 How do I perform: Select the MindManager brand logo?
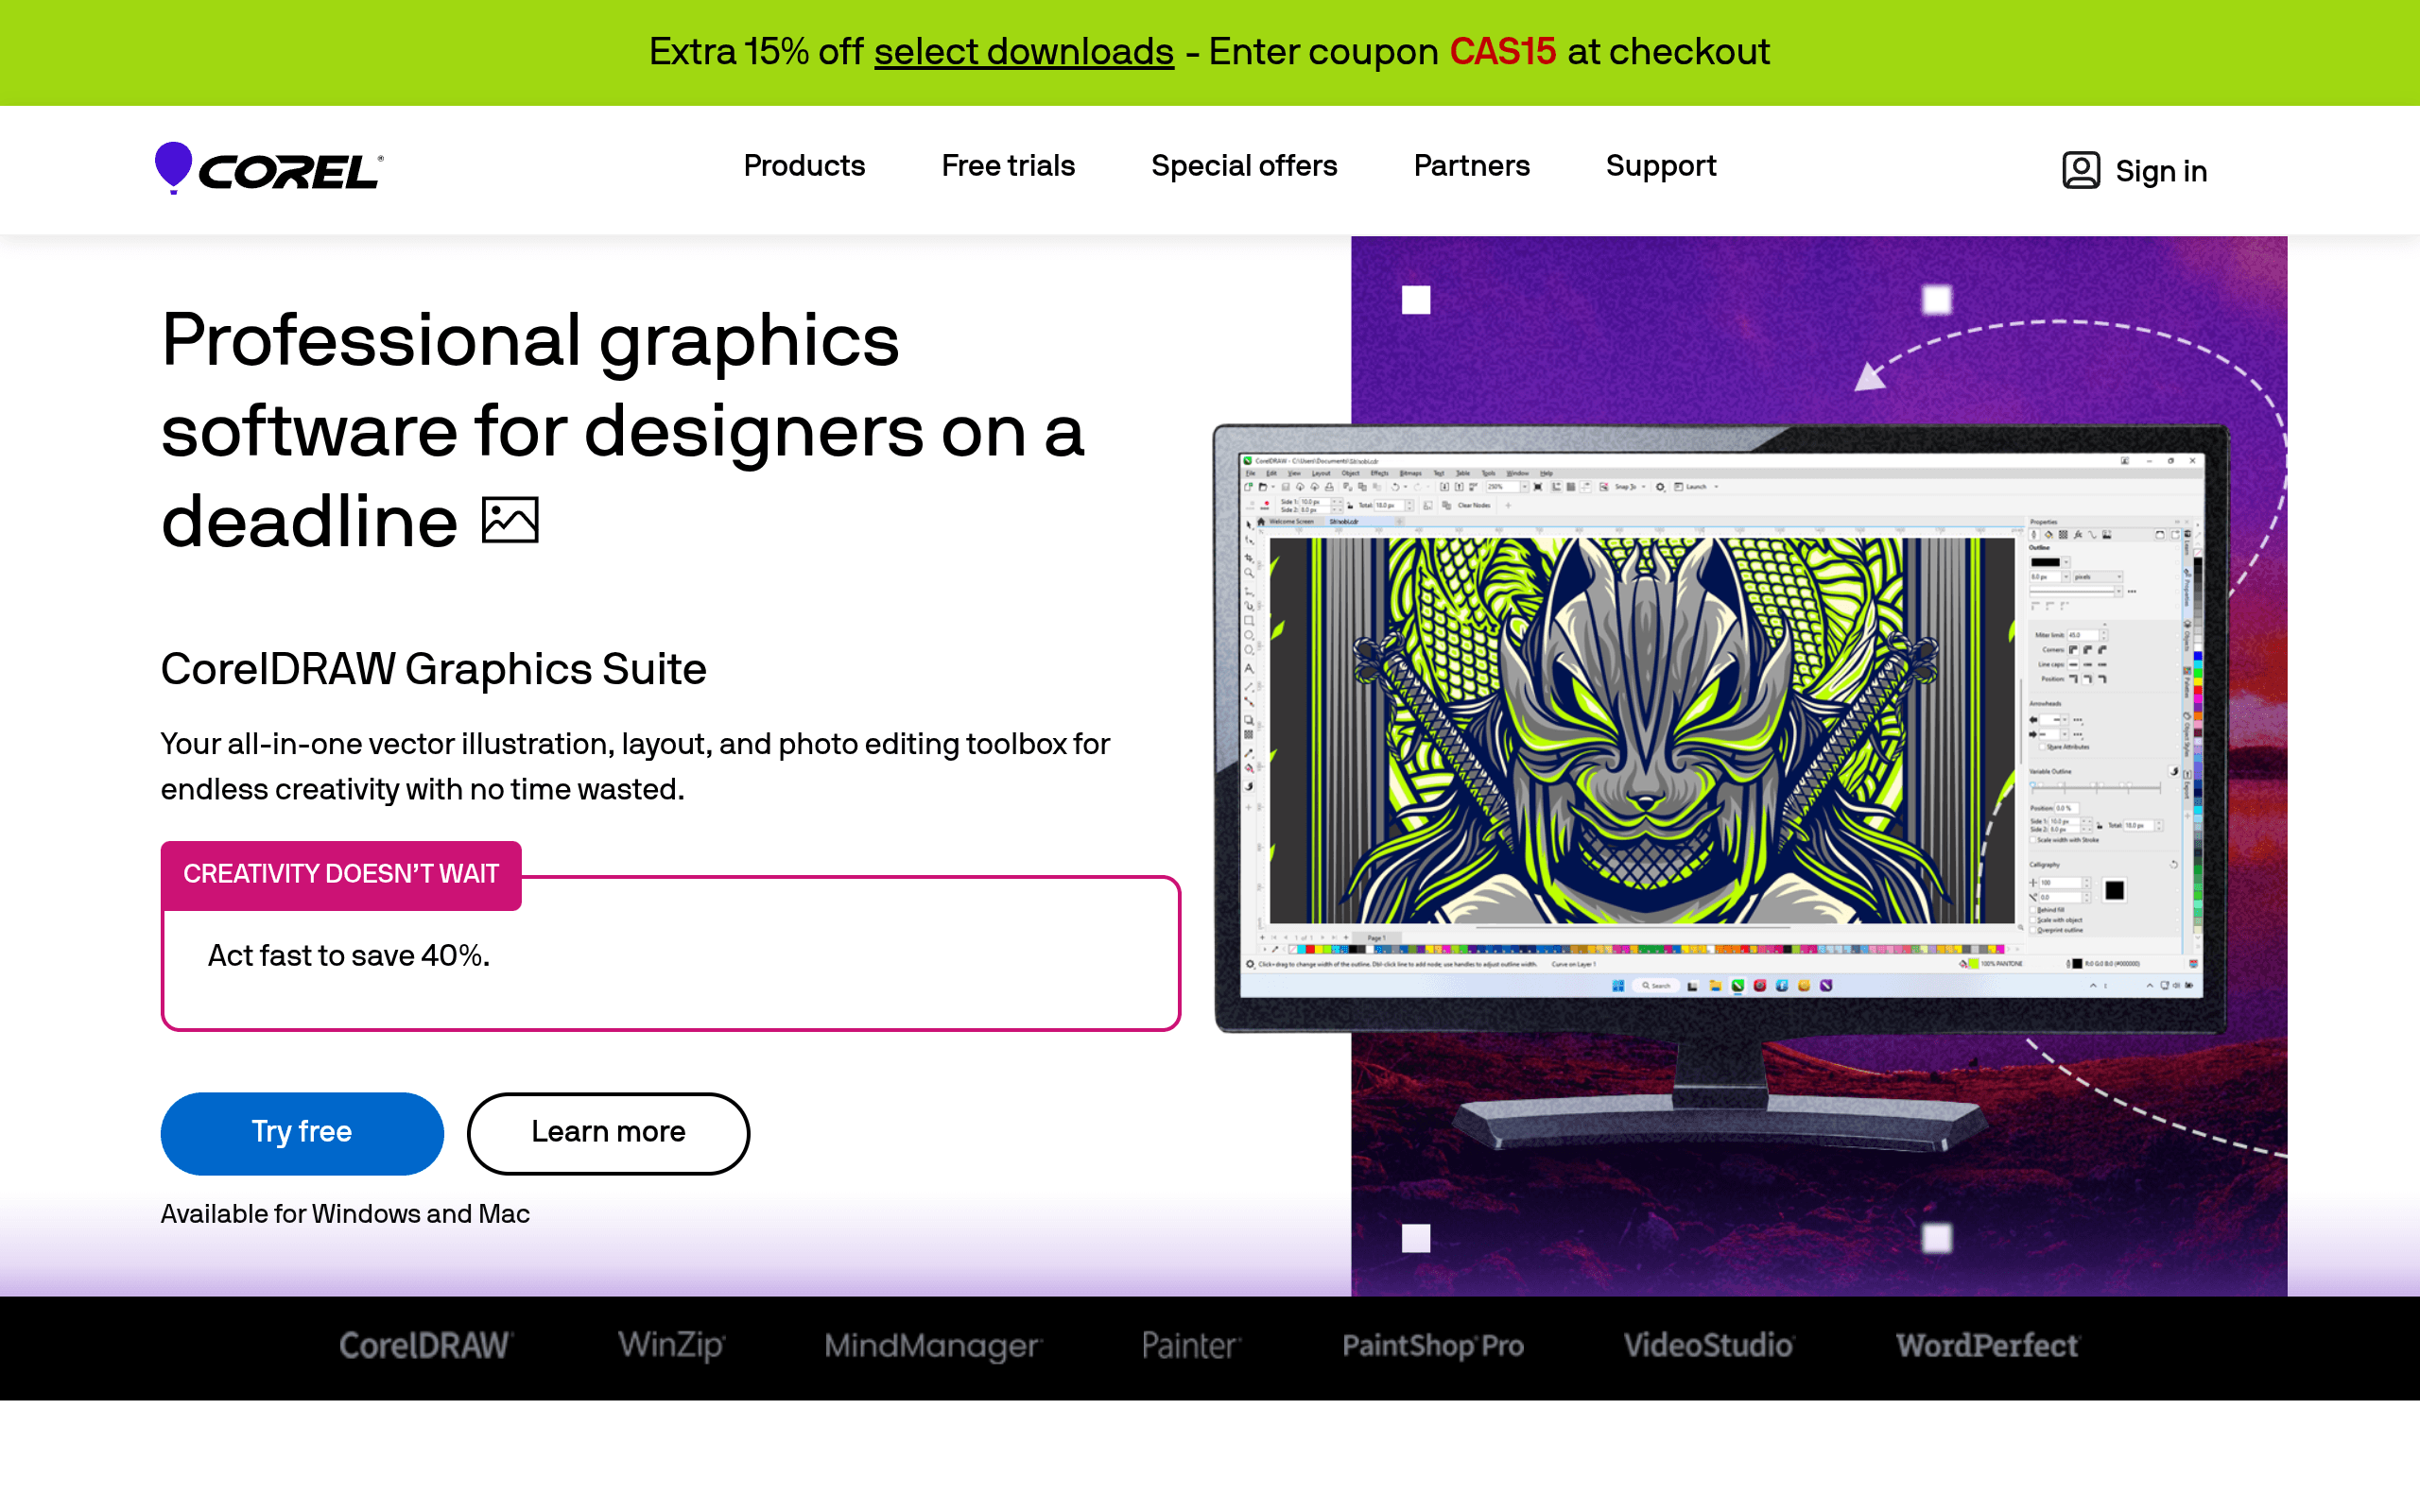[x=933, y=1346]
